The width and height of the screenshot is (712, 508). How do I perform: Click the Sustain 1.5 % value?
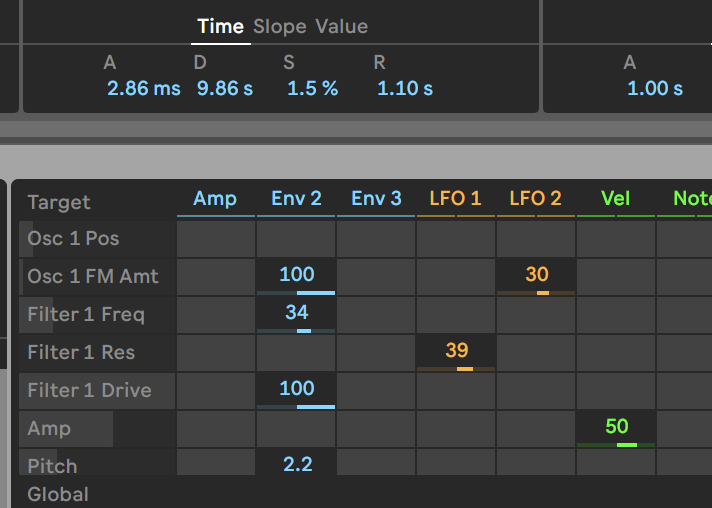click(x=313, y=88)
